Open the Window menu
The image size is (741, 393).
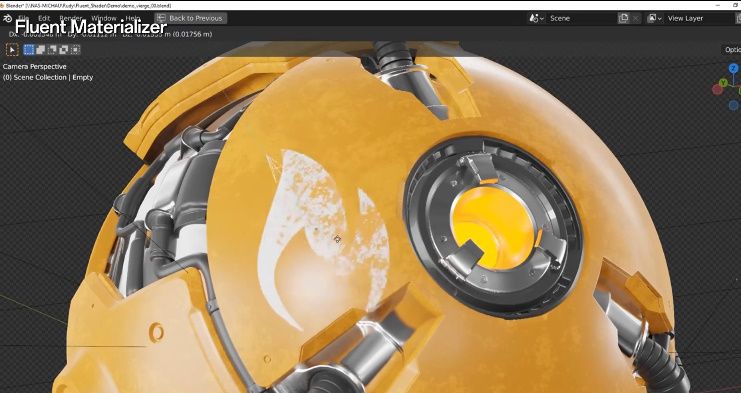pos(103,18)
